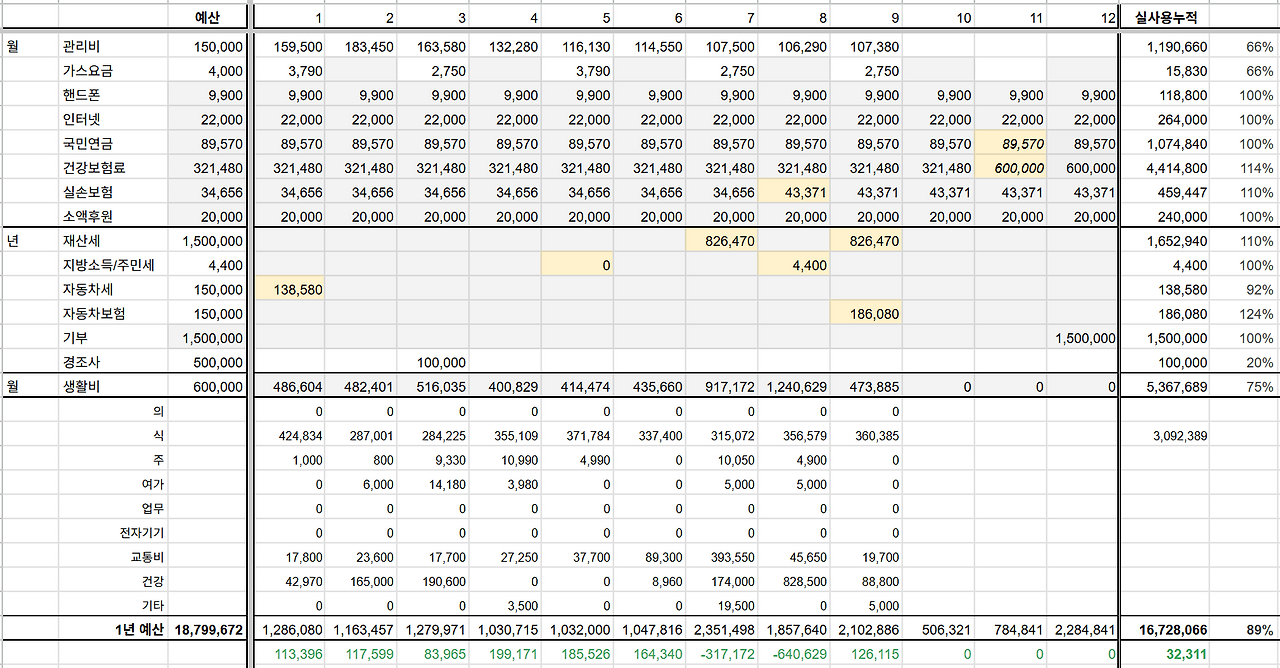Click 경조사 month 3 cell 100,000

click(441, 363)
